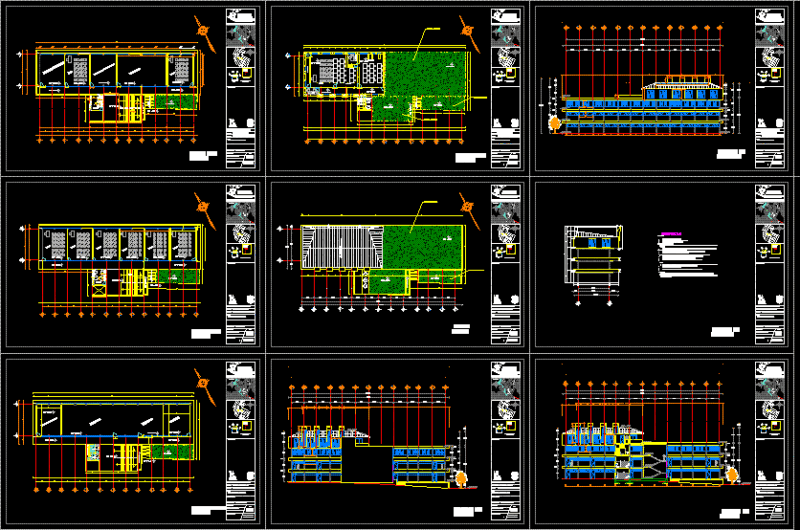Click the location map thumbnail in the top-left title block
This screenshot has height=530, width=800.
[241, 36]
